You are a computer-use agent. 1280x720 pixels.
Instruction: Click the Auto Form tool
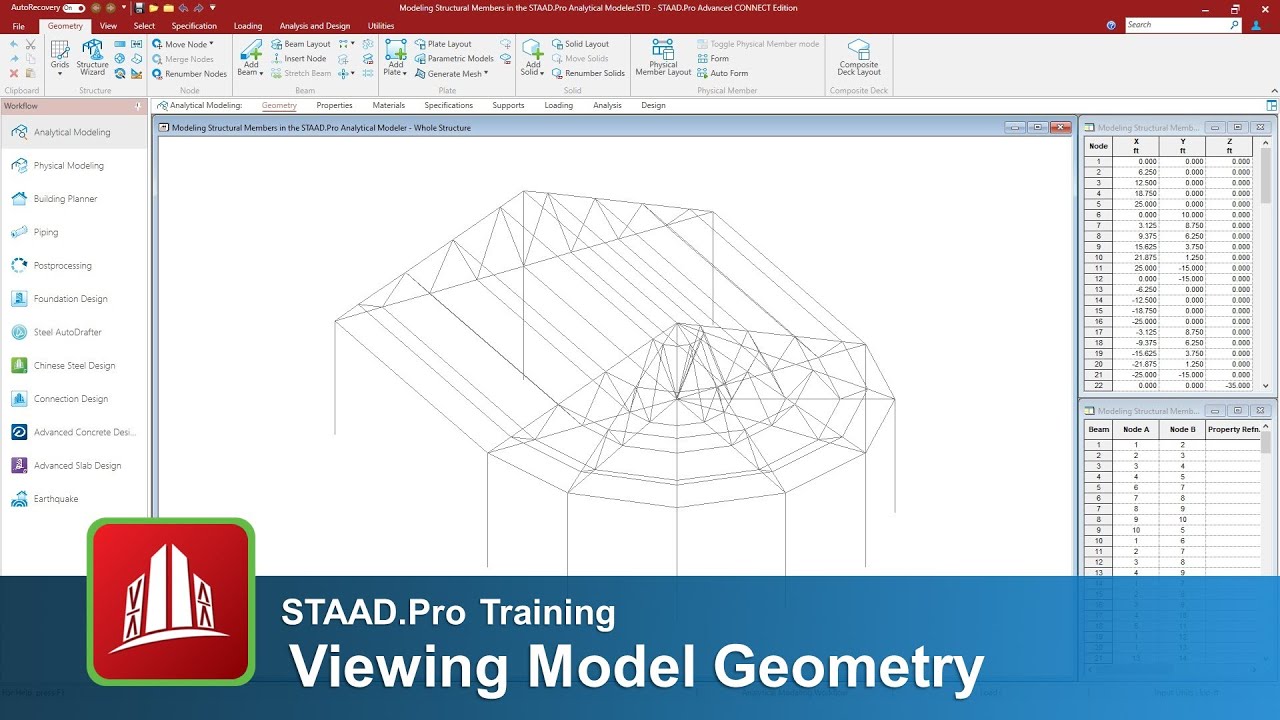[x=722, y=73]
